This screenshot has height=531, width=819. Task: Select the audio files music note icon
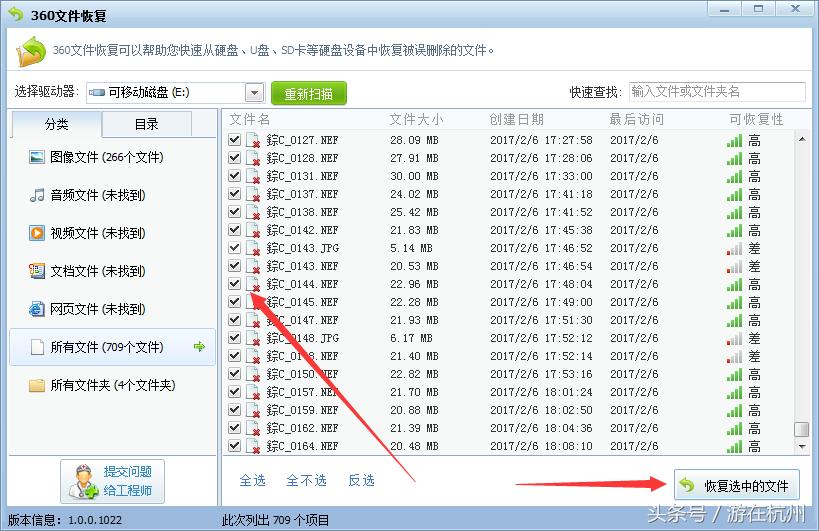[37, 195]
